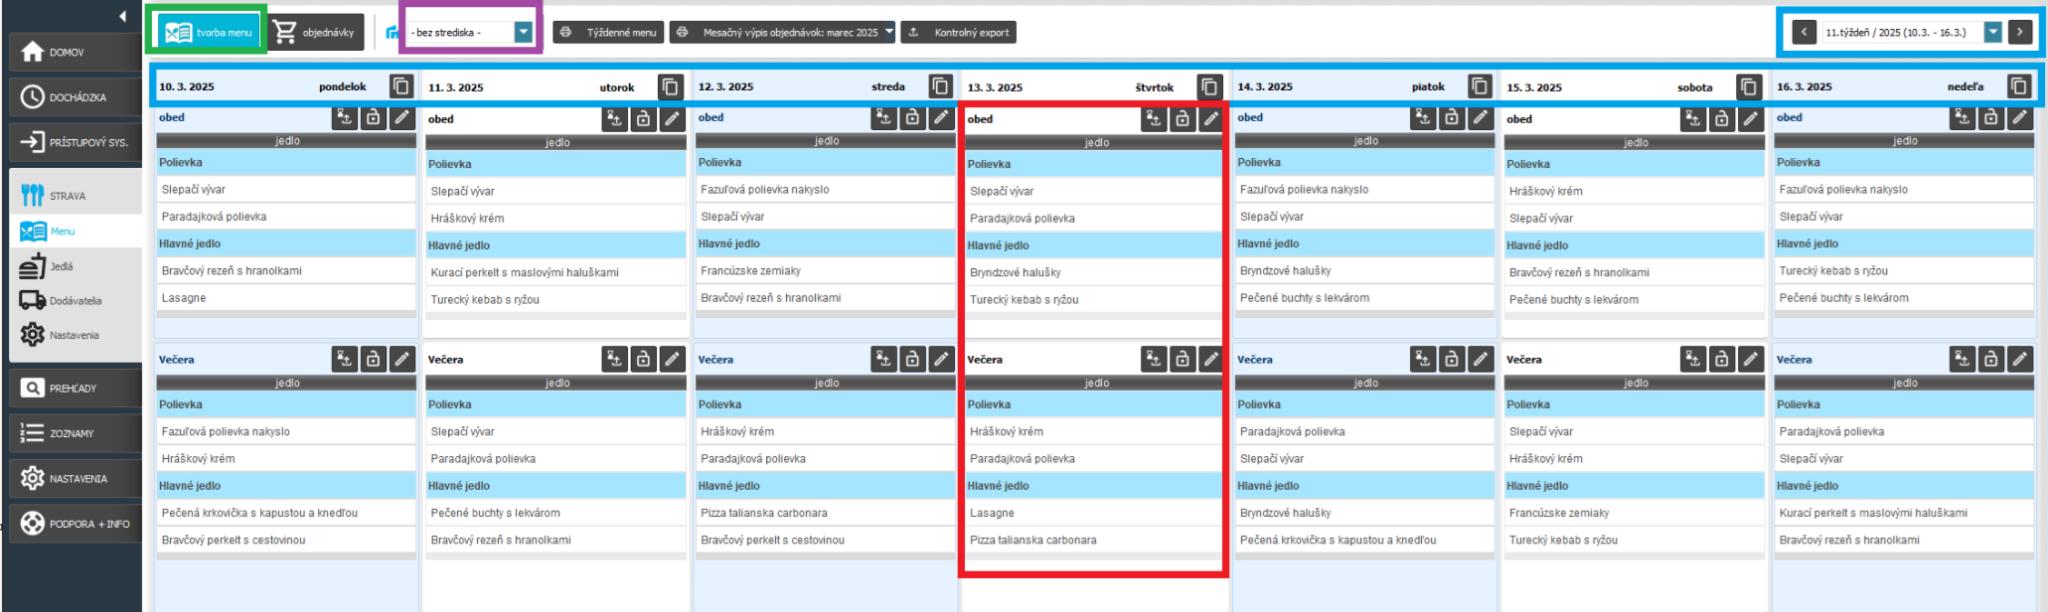Toggle the lock on Sunday obed
2048x612 pixels.
click(x=1991, y=118)
